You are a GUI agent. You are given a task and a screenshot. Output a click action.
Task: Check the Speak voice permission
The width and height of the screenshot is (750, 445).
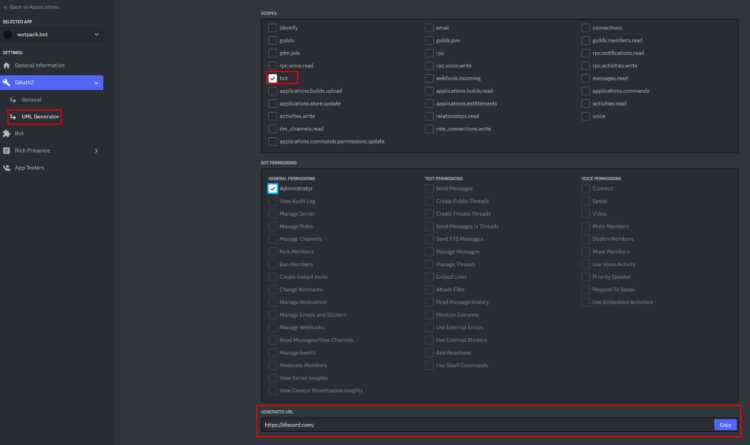[x=585, y=201]
